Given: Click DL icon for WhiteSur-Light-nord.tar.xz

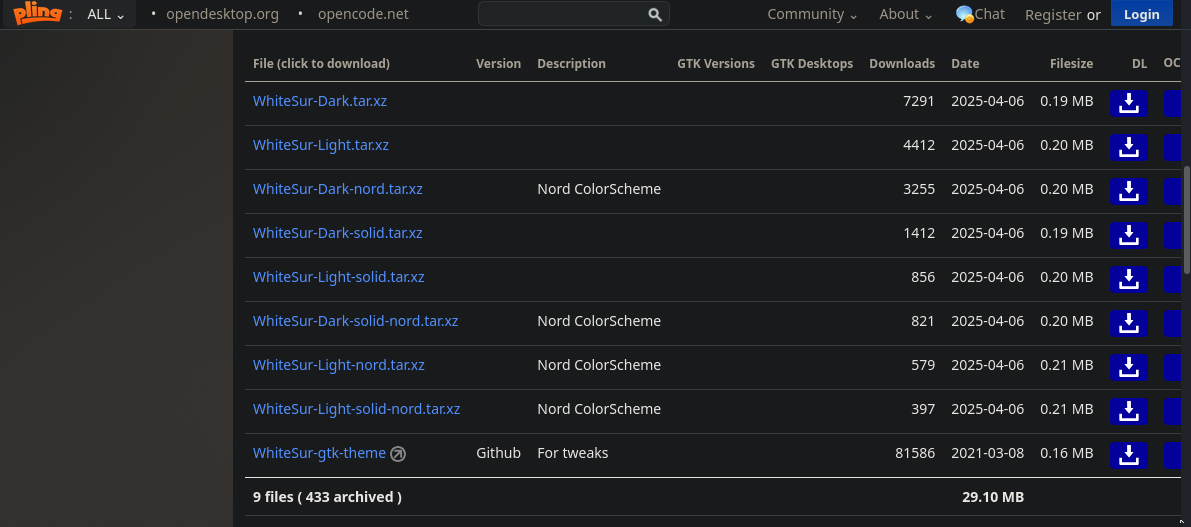Looking at the screenshot, I should click(1129, 367).
